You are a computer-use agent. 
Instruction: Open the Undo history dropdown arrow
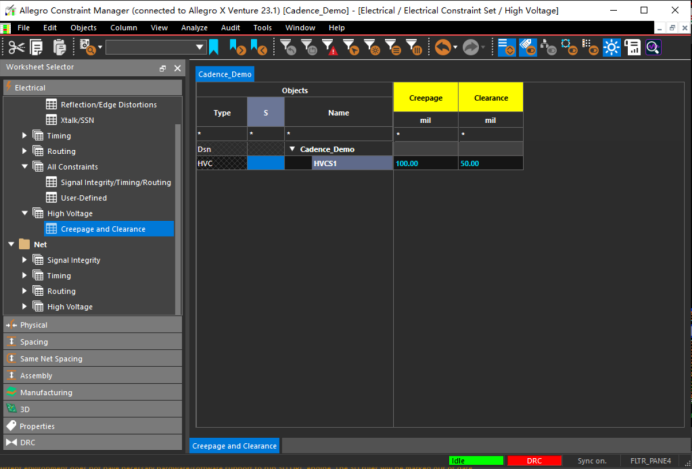click(455, 47)
